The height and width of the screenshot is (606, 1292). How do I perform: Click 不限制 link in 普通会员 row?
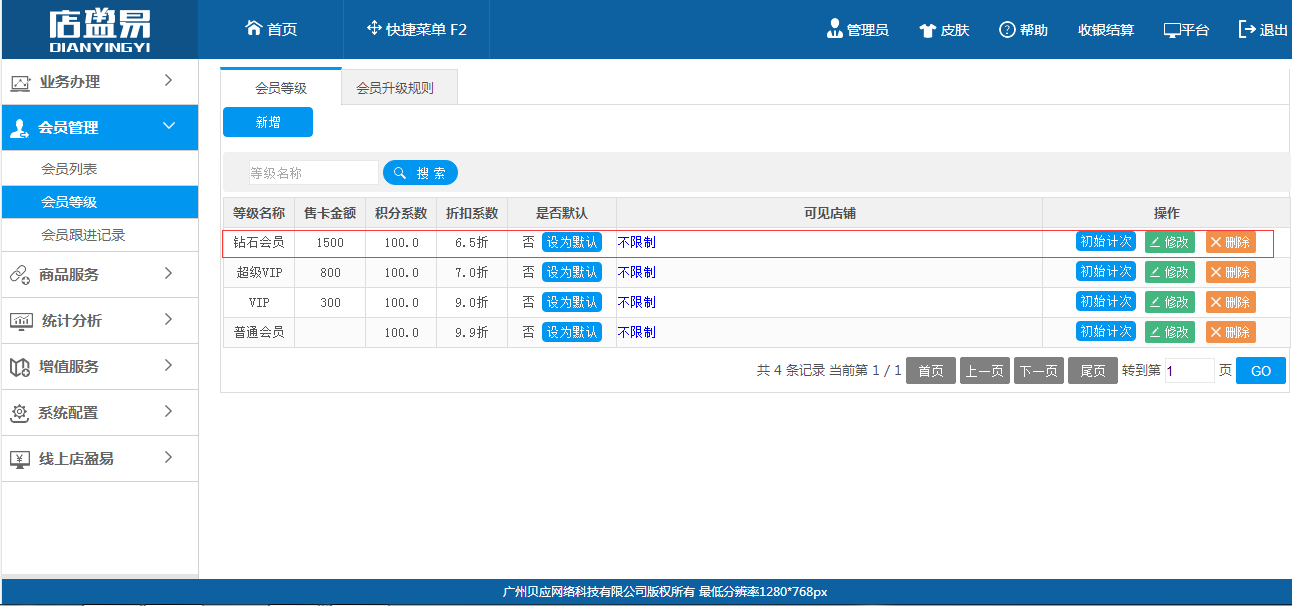[637, 332]
